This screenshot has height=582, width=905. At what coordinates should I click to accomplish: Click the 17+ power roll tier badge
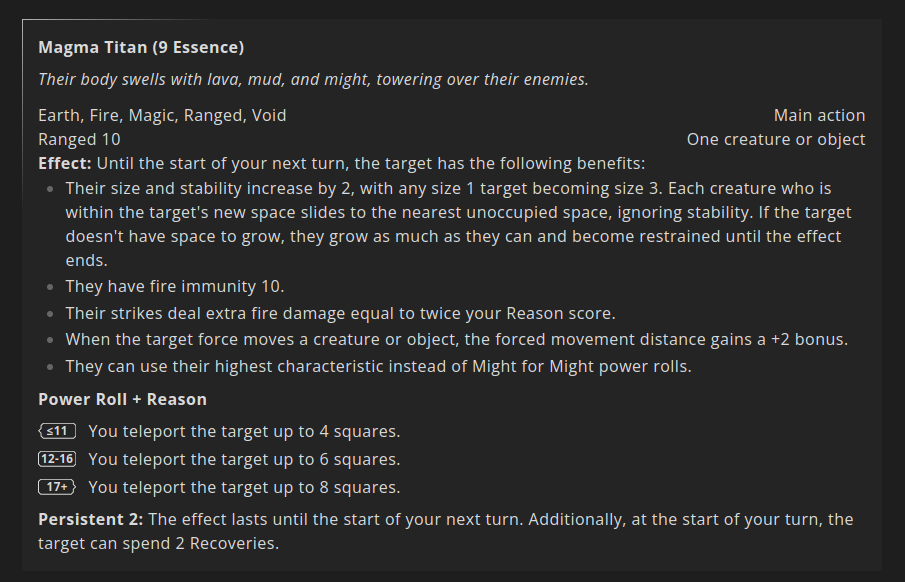click(57, 488)
